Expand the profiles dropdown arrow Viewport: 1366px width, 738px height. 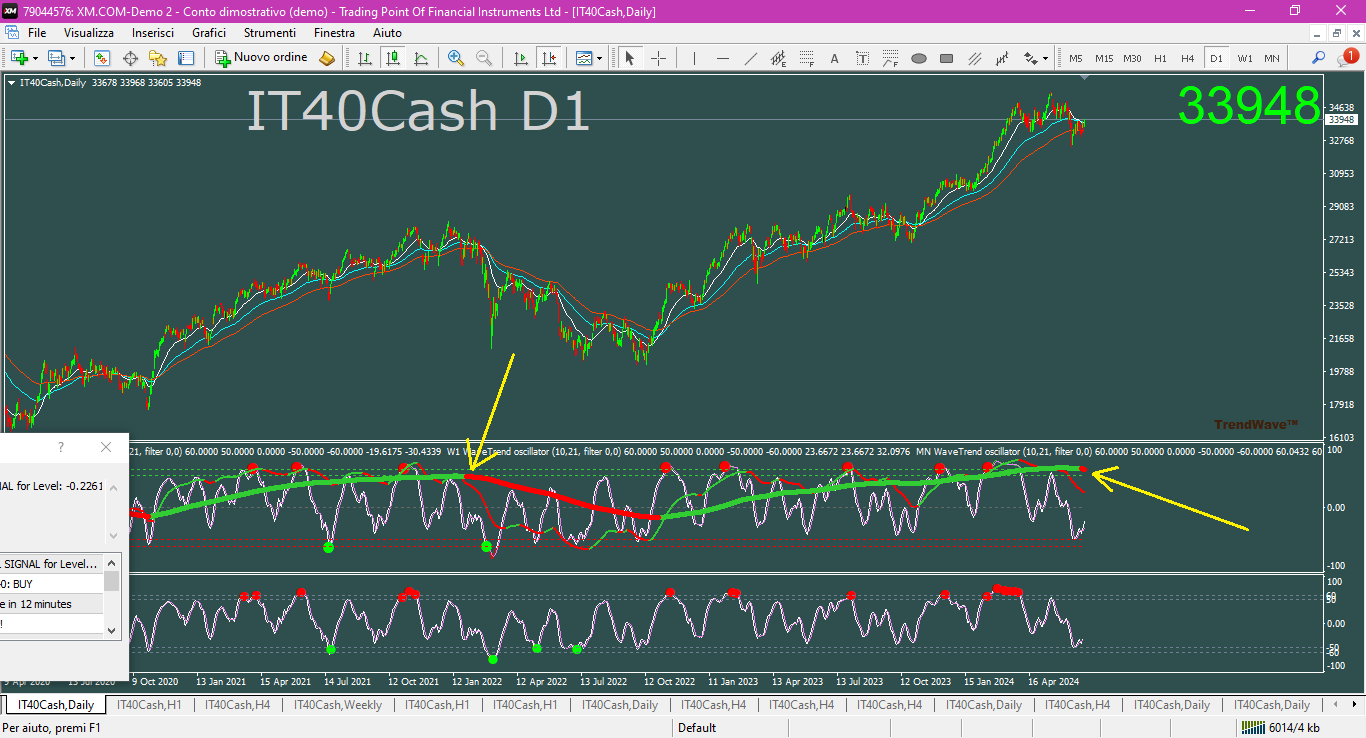click(x=72, y=58)
